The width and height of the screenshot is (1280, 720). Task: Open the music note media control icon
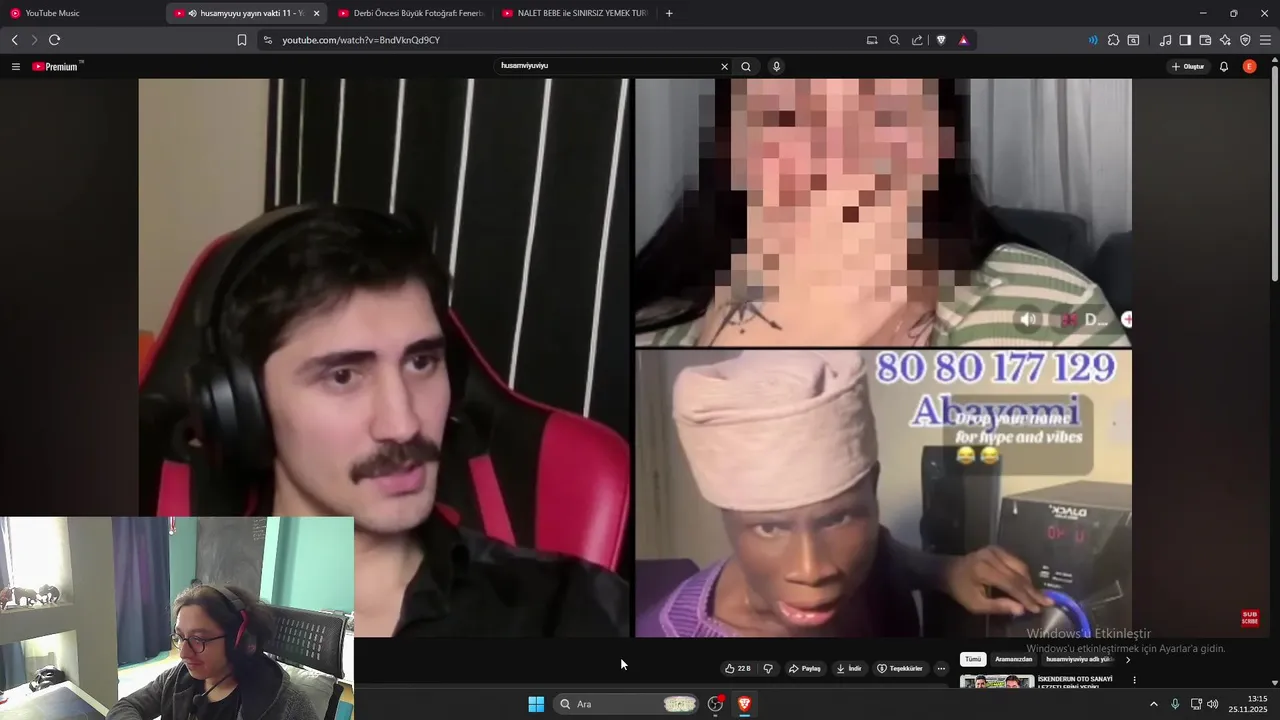[x=1165, y=40]
